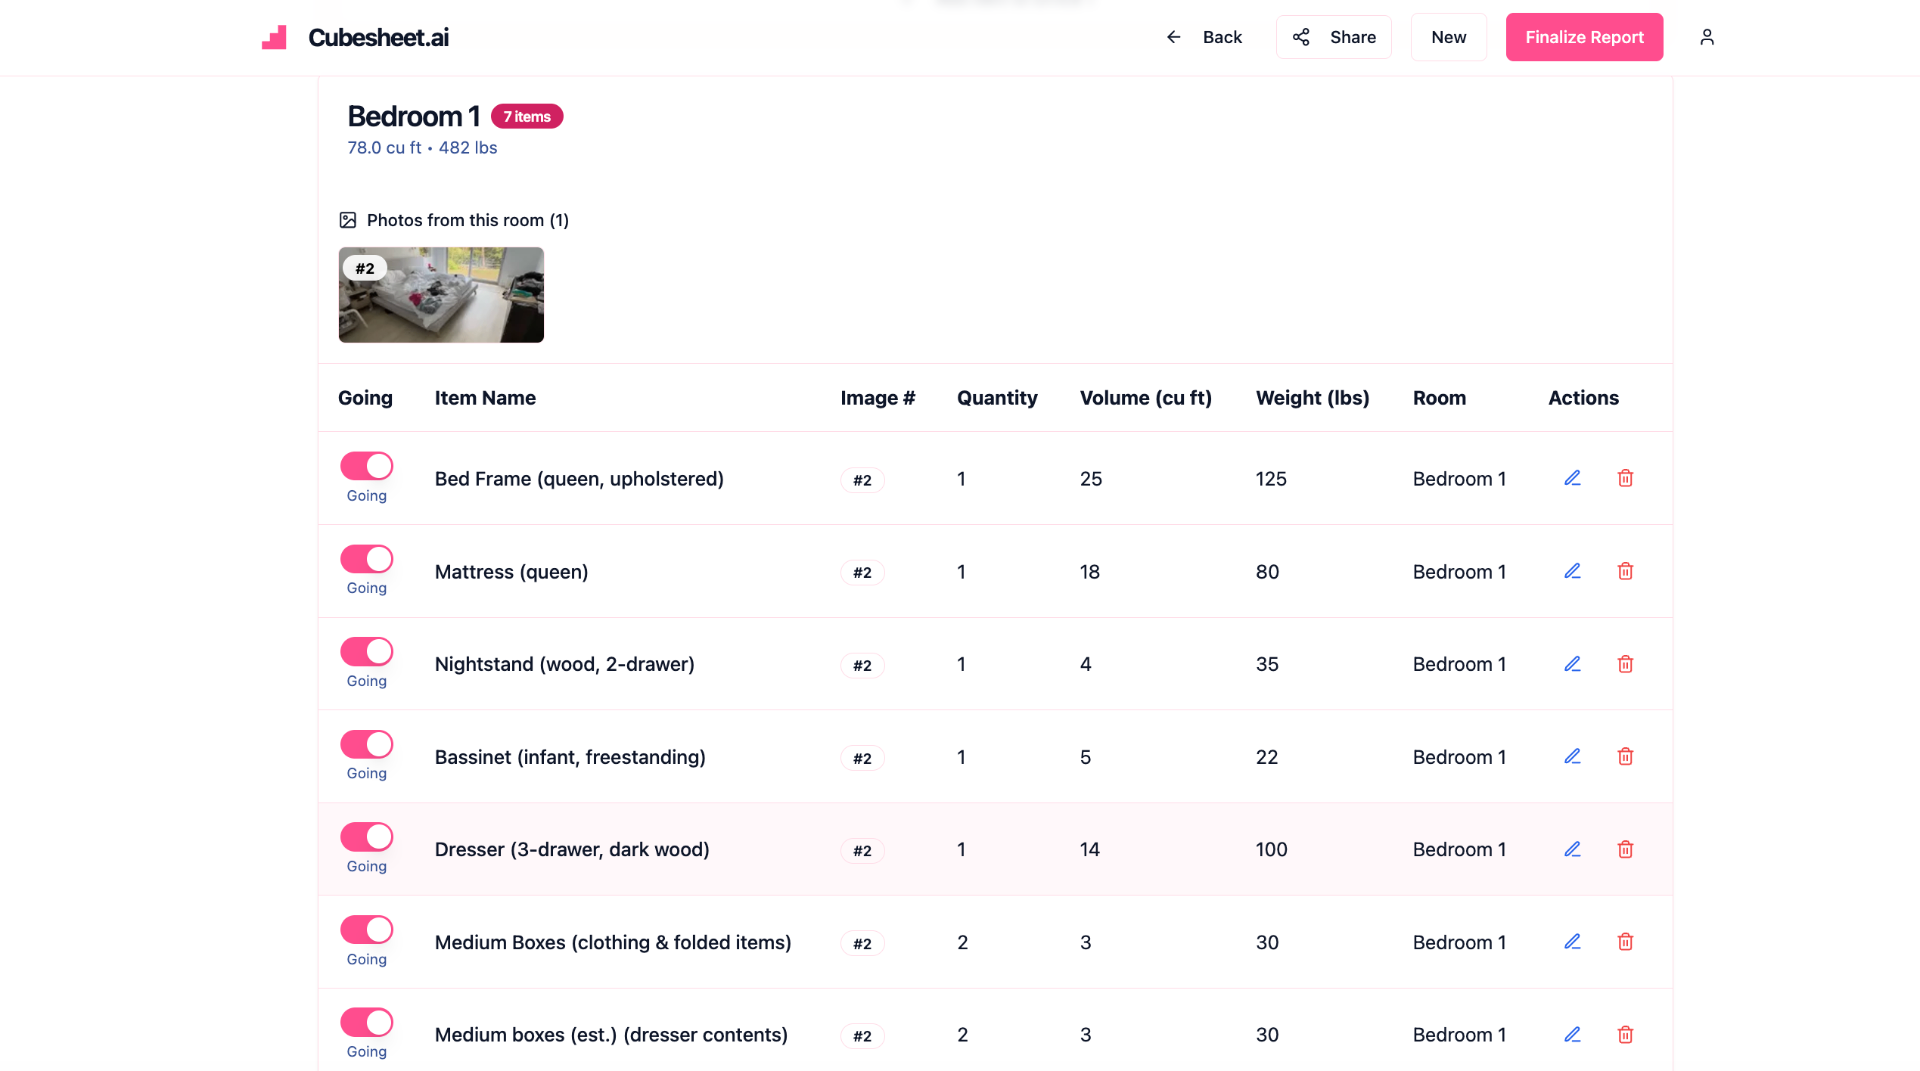This screenshot has height=1071, width=1920.
Task: Click image #2 badge for Nightstand
Action: click(x=862, y=665)
